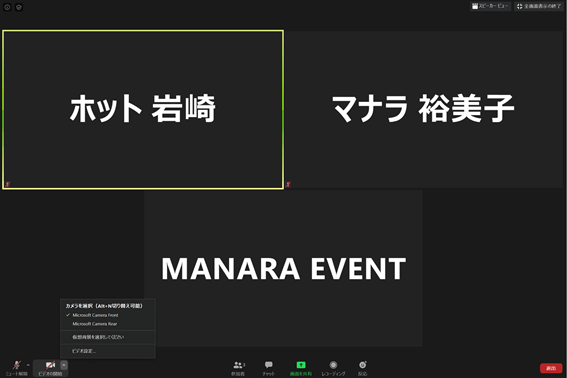Exit full screen mode button
This screenshot has height=378, width=567.
click(x=539, y=6)
